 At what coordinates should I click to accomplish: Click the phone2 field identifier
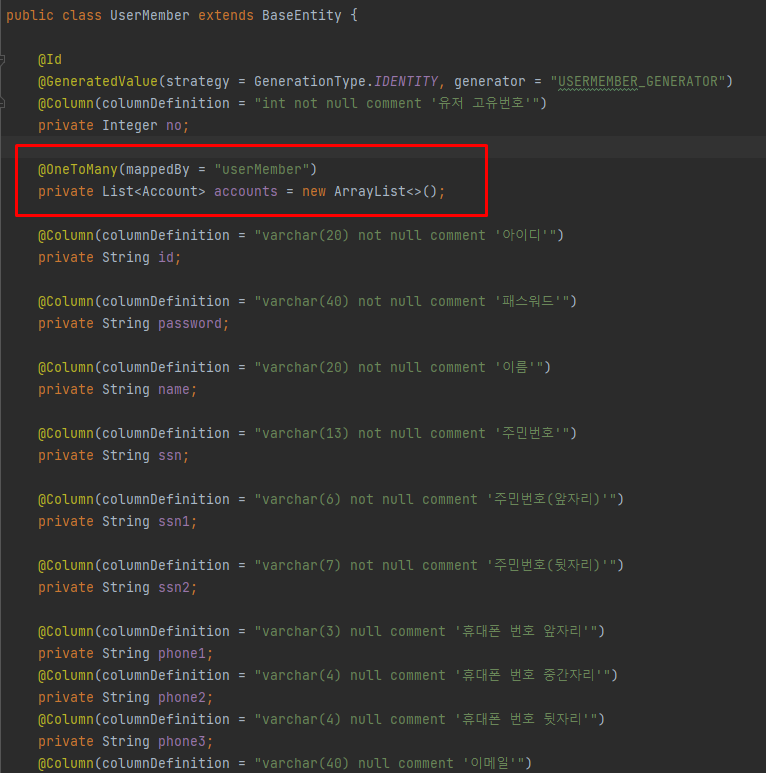point(182,698)
